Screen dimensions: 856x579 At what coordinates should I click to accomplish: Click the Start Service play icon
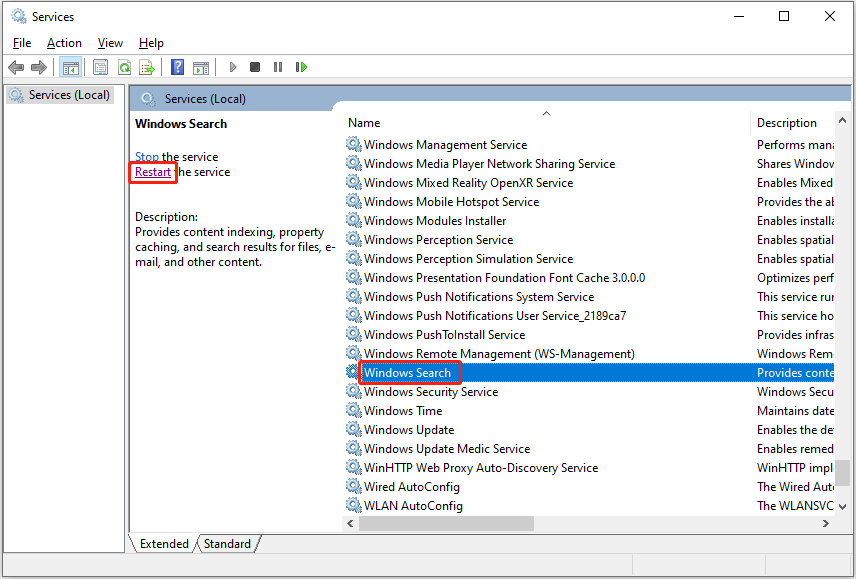233,67
